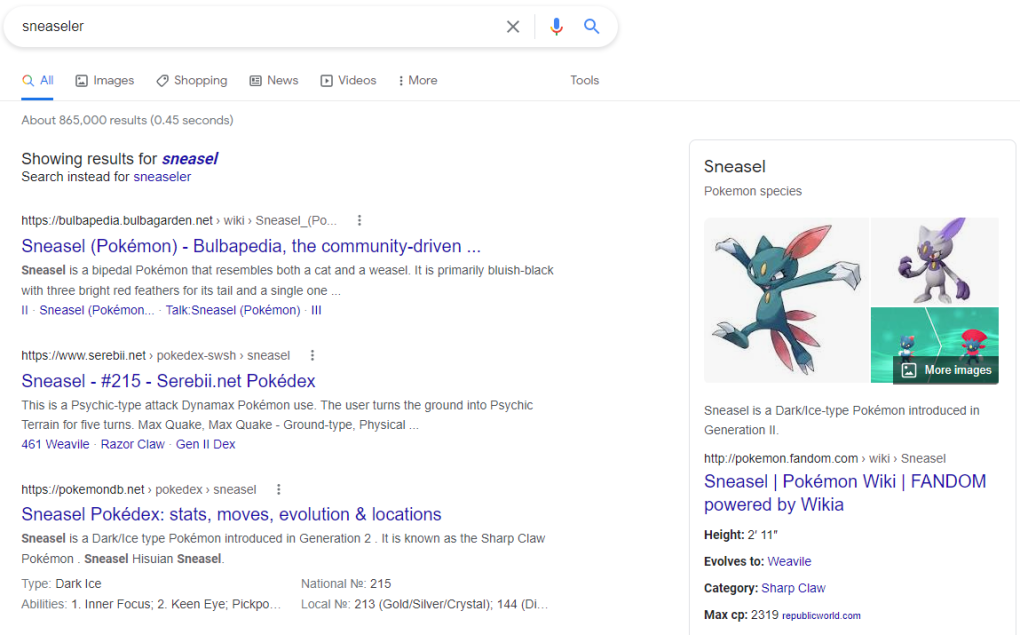Open the Bulbapedia Sneasel (Pokémon) result

click(x=251, y=246)
